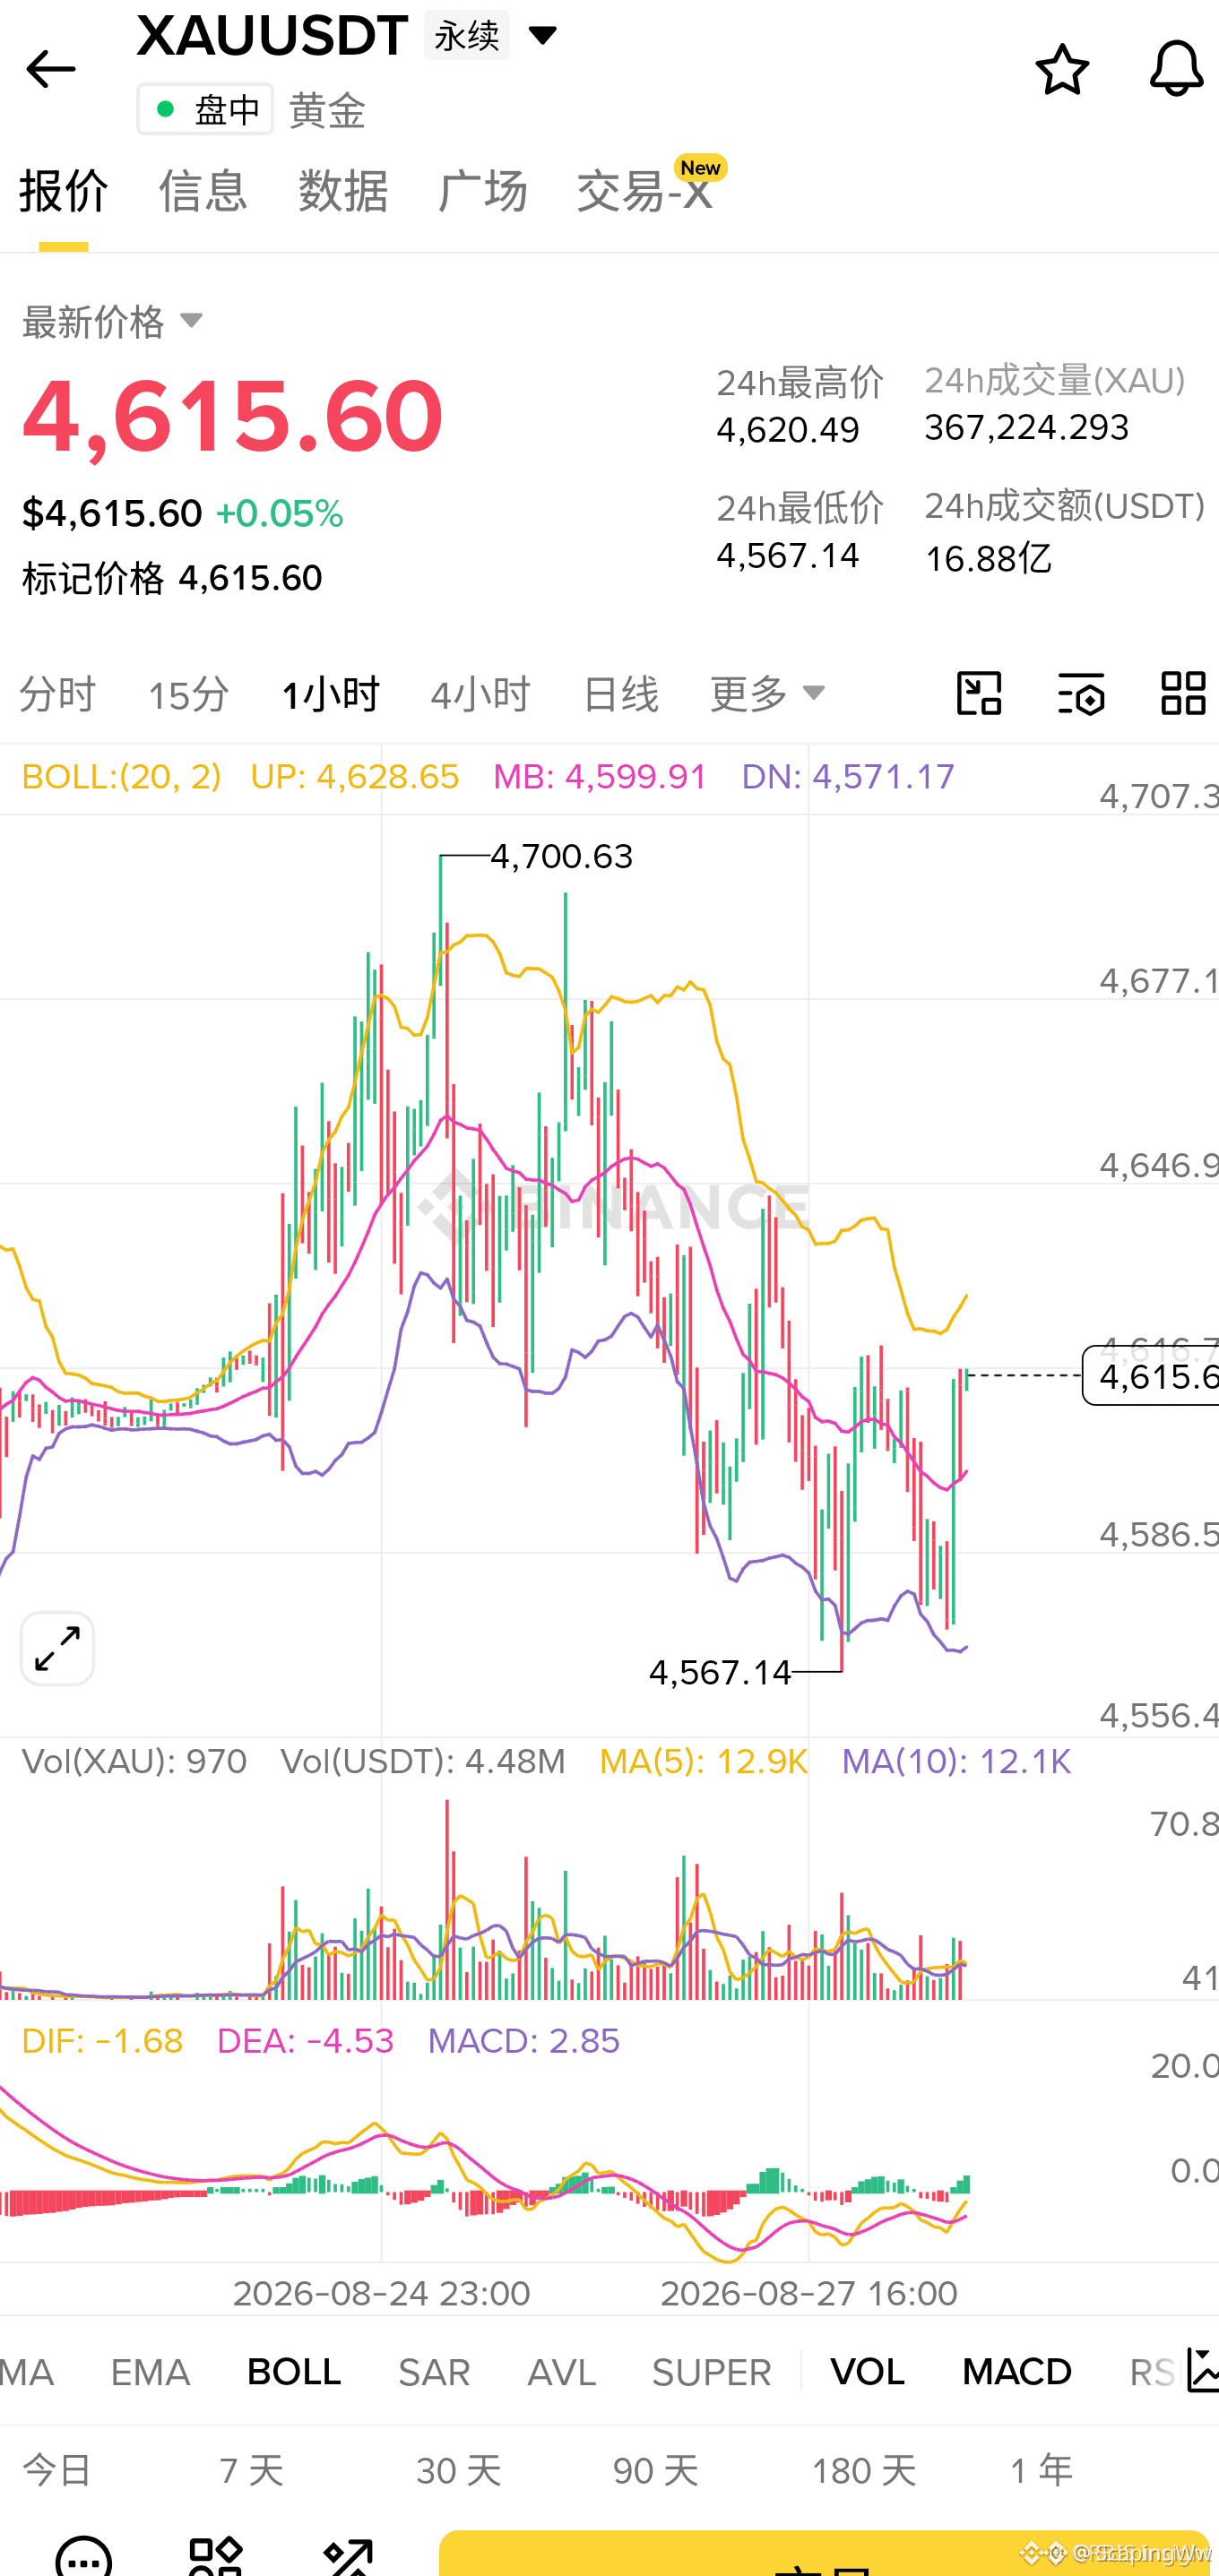
Task: Toggle the EMA indicator
Action: click(150, 2372)
